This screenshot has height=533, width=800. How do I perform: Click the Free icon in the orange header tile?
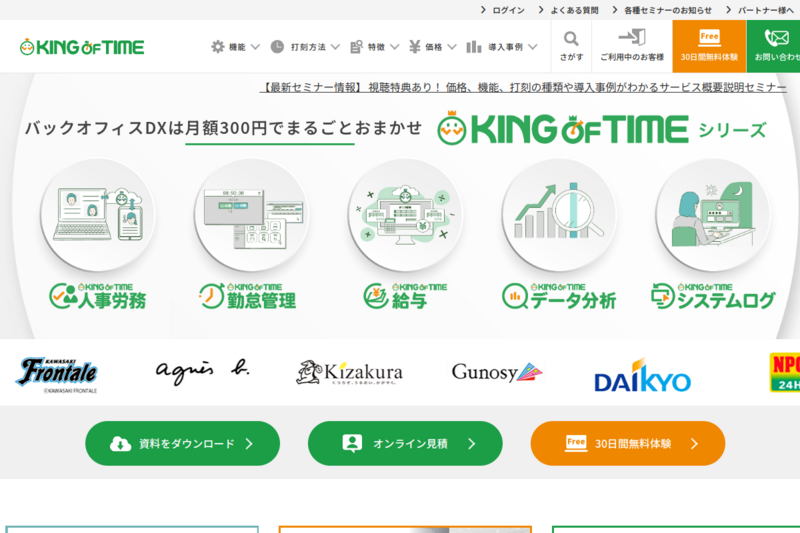click(x=709, y=37)
